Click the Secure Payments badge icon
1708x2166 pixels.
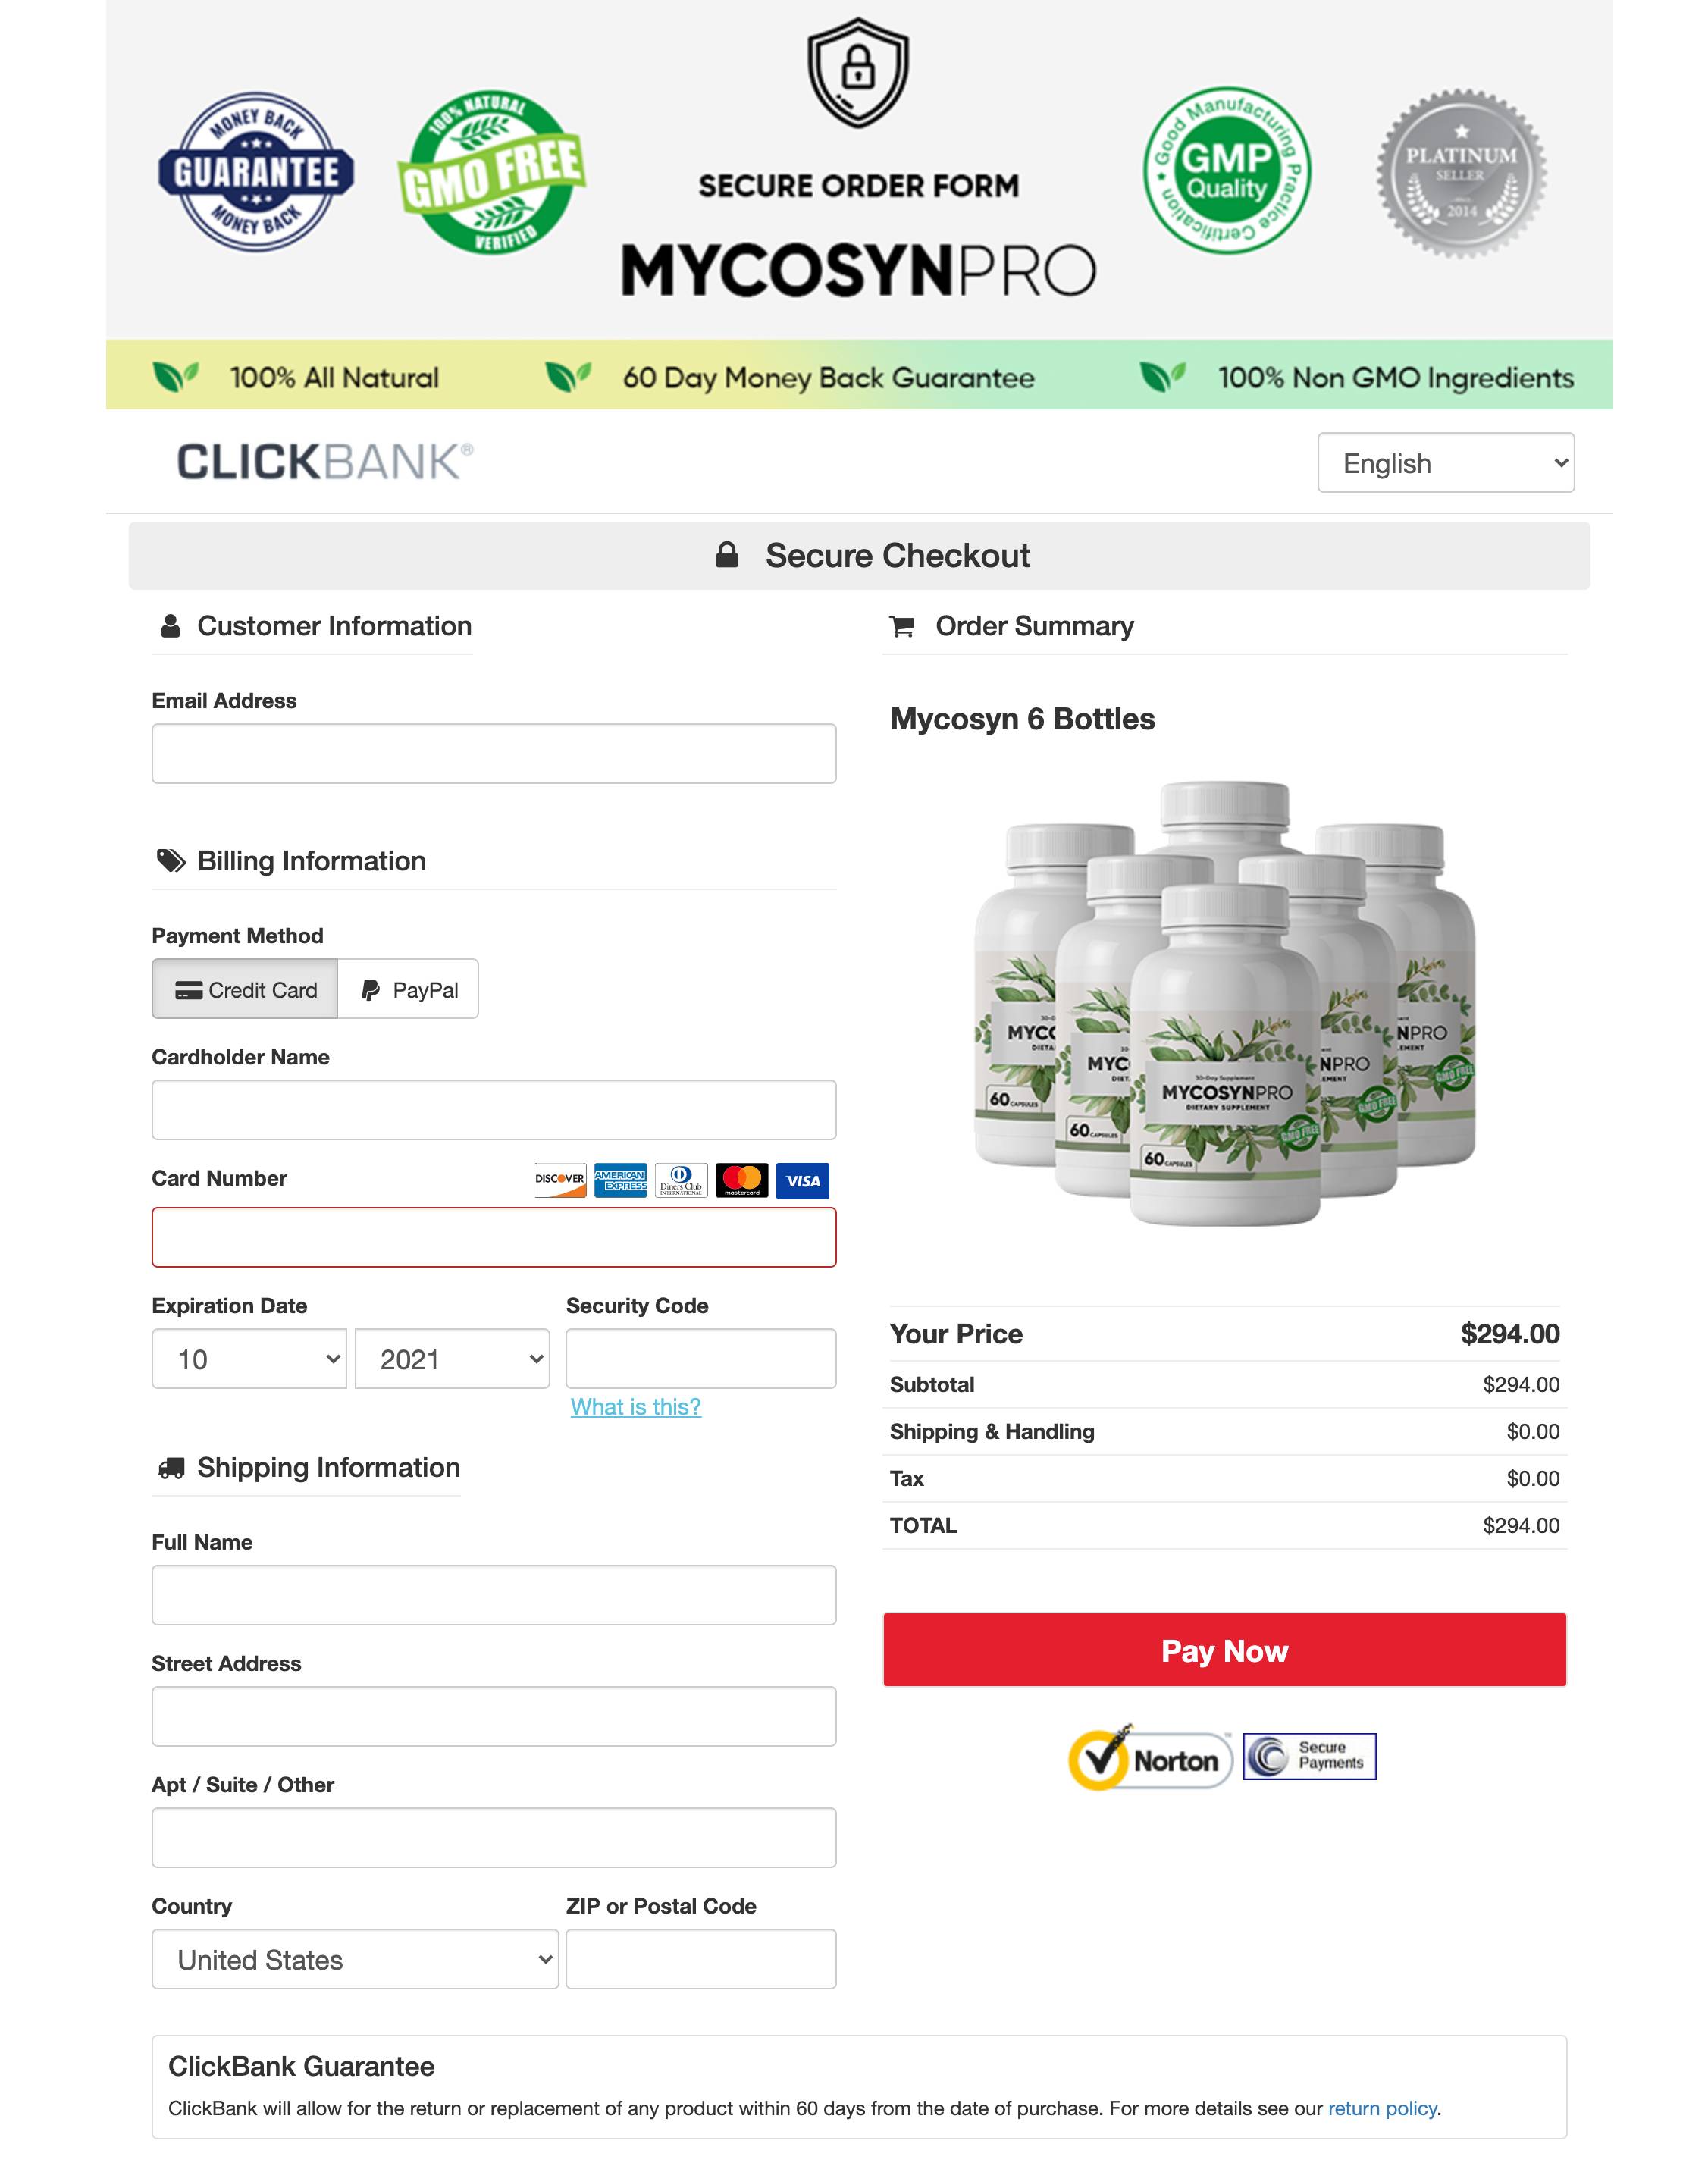point(1309,1754)
